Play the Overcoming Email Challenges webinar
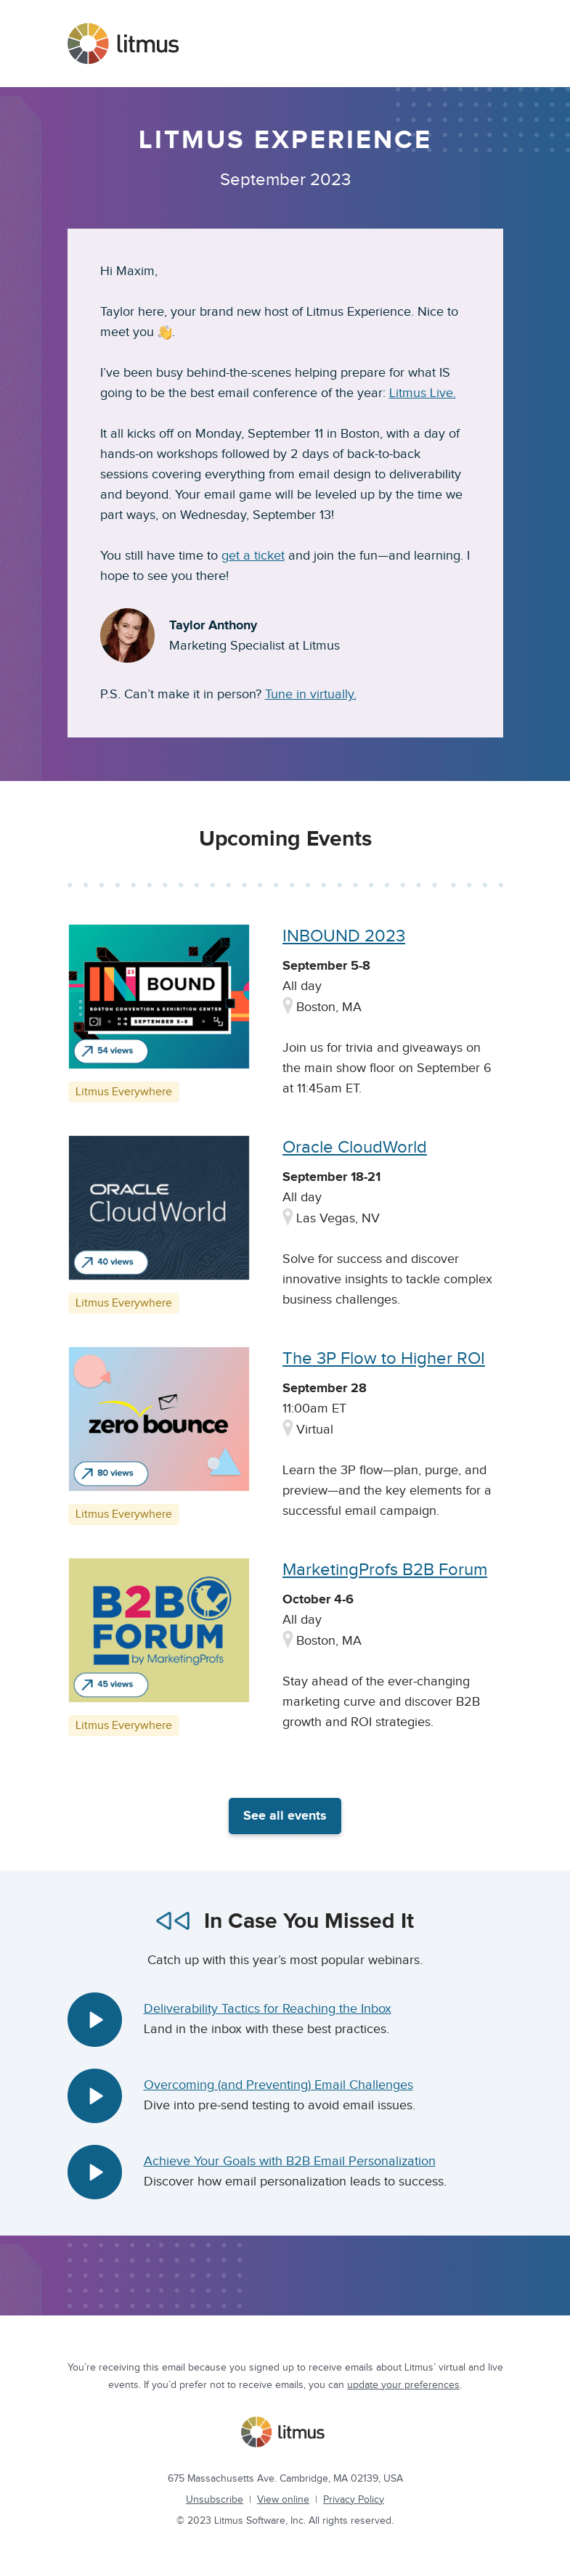570x2576 pixels. [95, 2095]
